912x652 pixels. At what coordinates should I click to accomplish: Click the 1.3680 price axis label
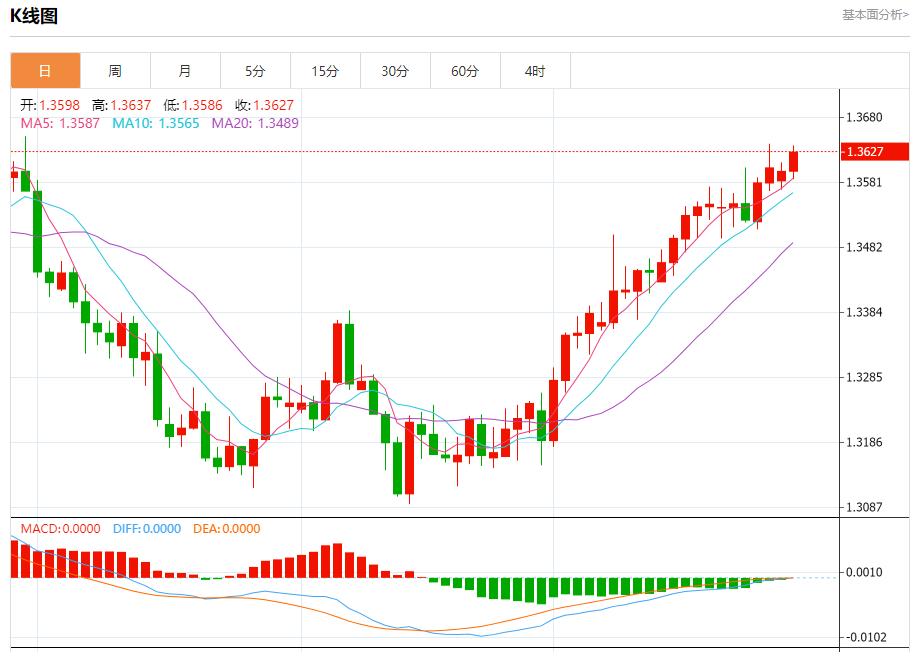click(864, 117)
